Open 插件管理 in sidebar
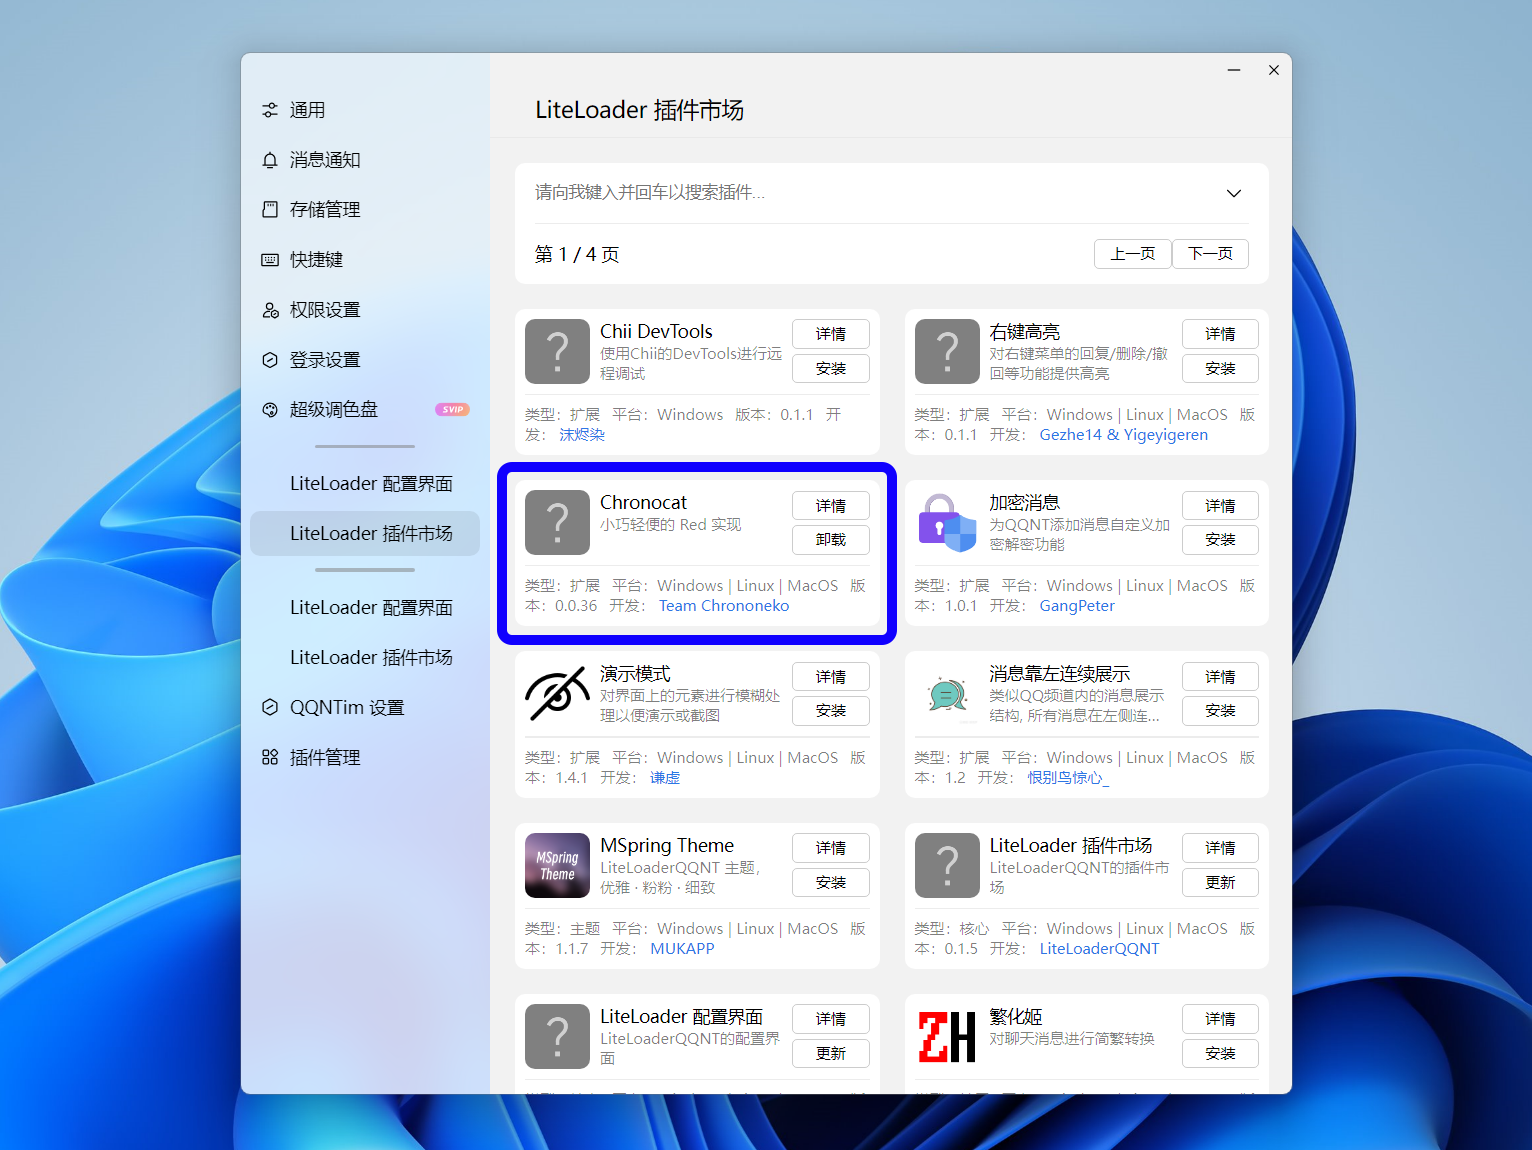1532x1150 pixels. pos(365,758)
